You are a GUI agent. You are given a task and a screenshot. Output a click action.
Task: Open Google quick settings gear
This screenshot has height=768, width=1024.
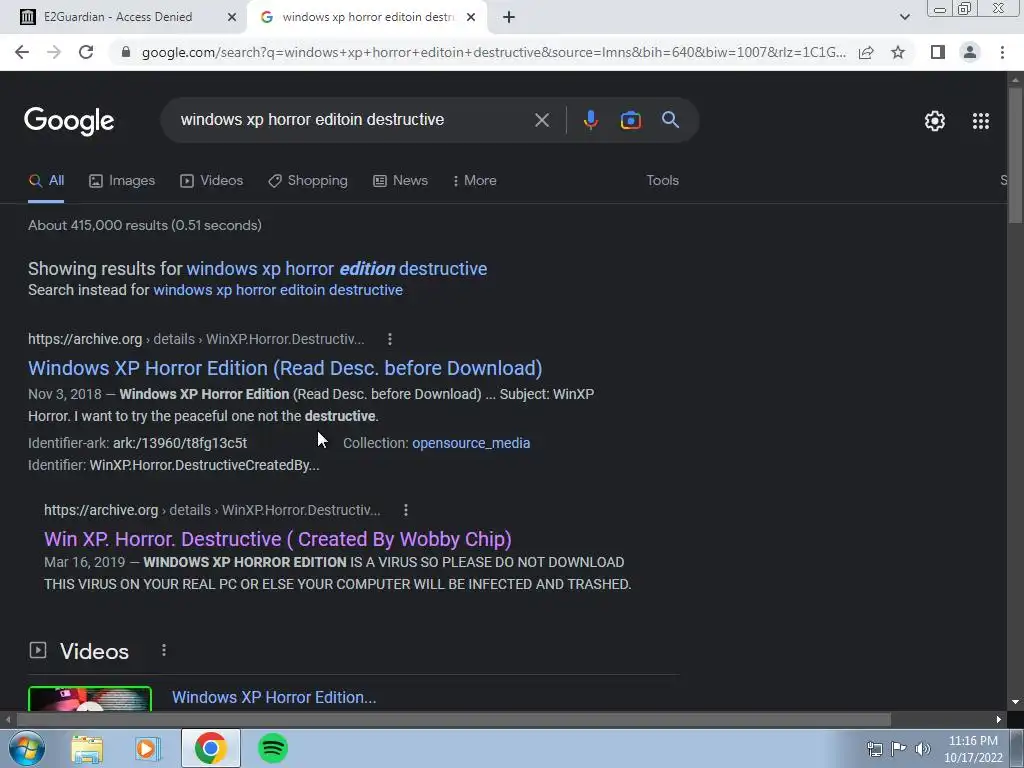pyautogui.click(x=935, y=121)
